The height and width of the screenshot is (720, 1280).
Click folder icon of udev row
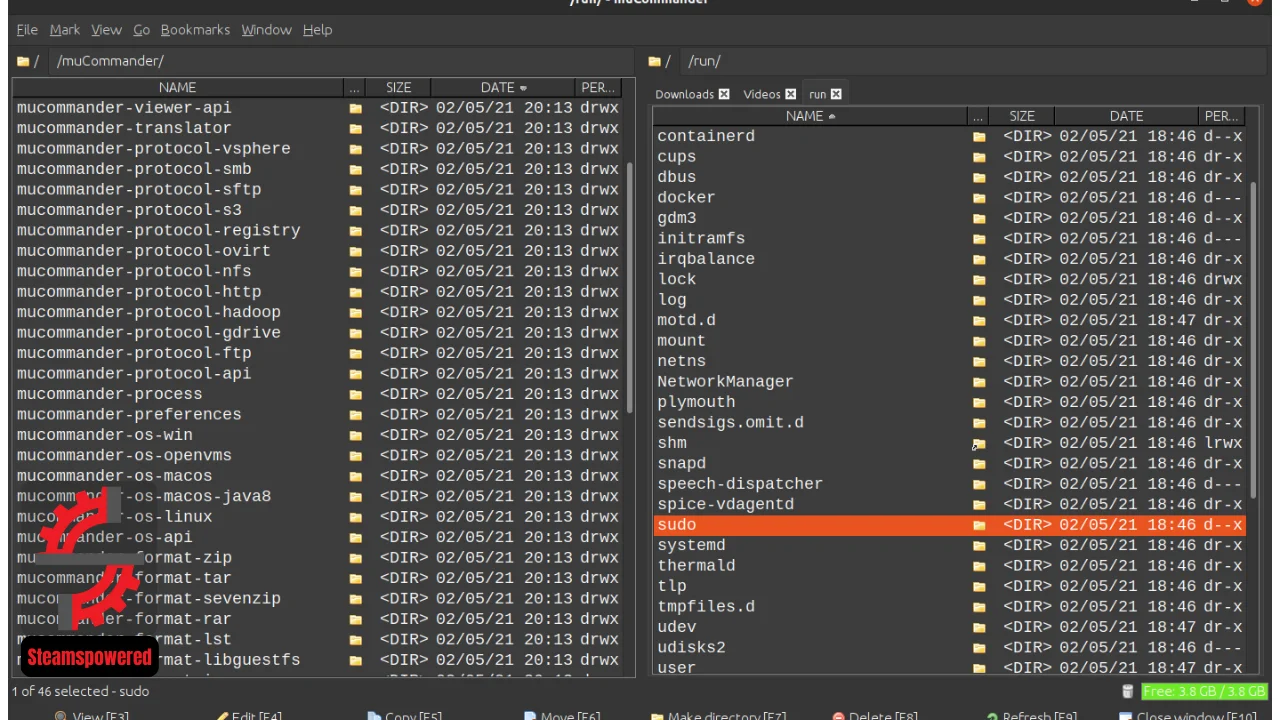click(979, 627)
